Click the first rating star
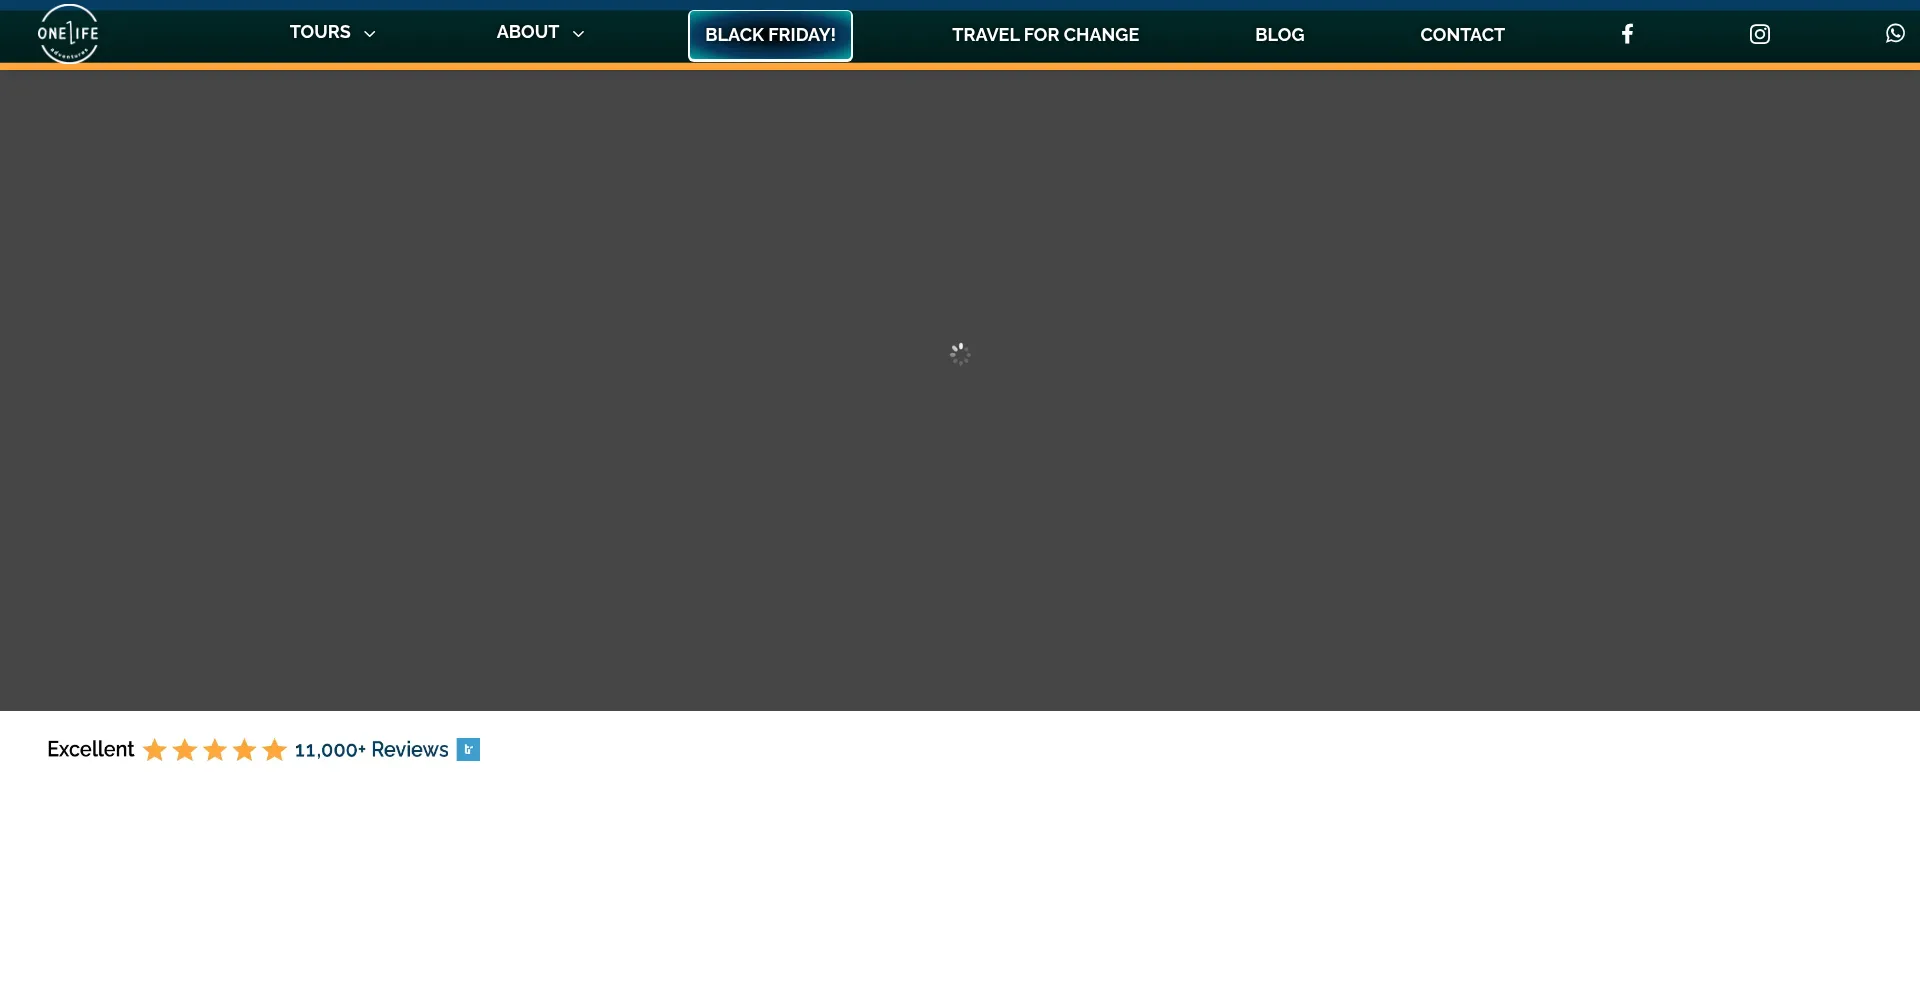 155,750
